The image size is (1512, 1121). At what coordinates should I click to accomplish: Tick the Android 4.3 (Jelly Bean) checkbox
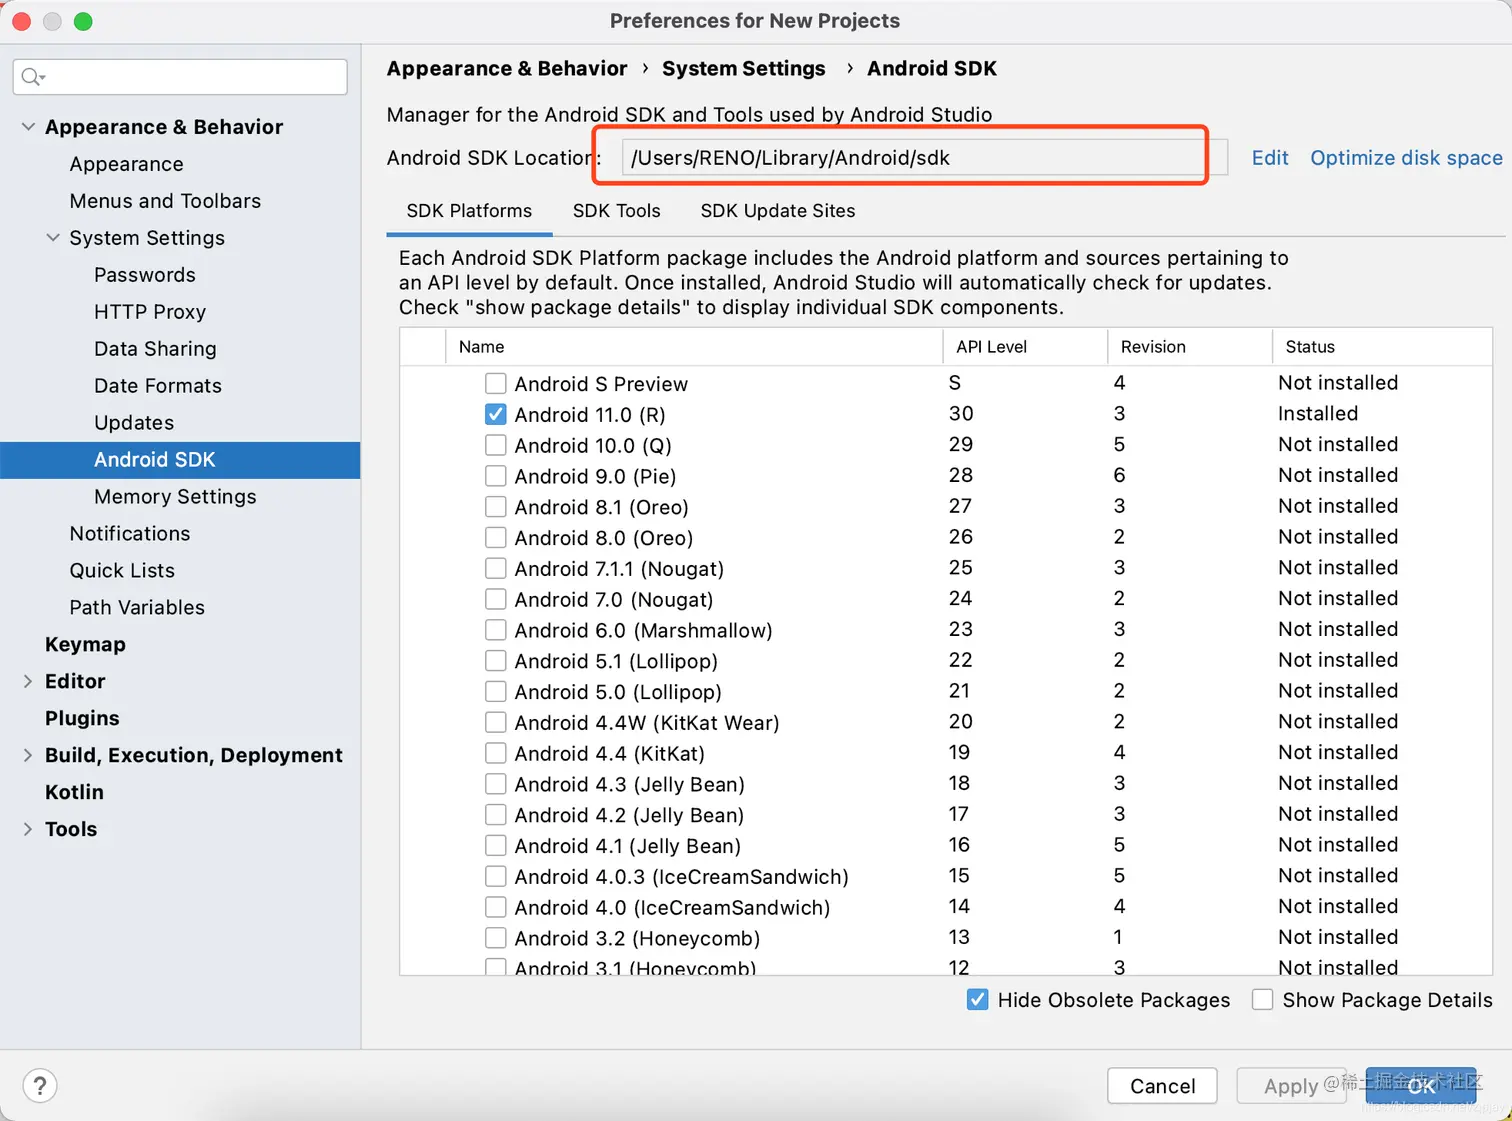click(x=495, y=784)
